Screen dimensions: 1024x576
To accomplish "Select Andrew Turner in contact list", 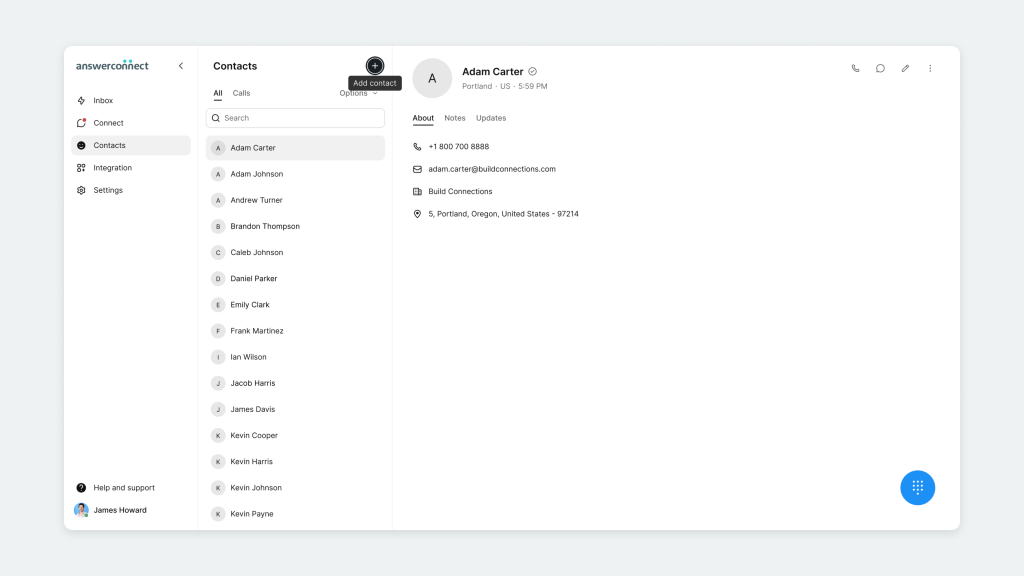I will coord(295,200).
